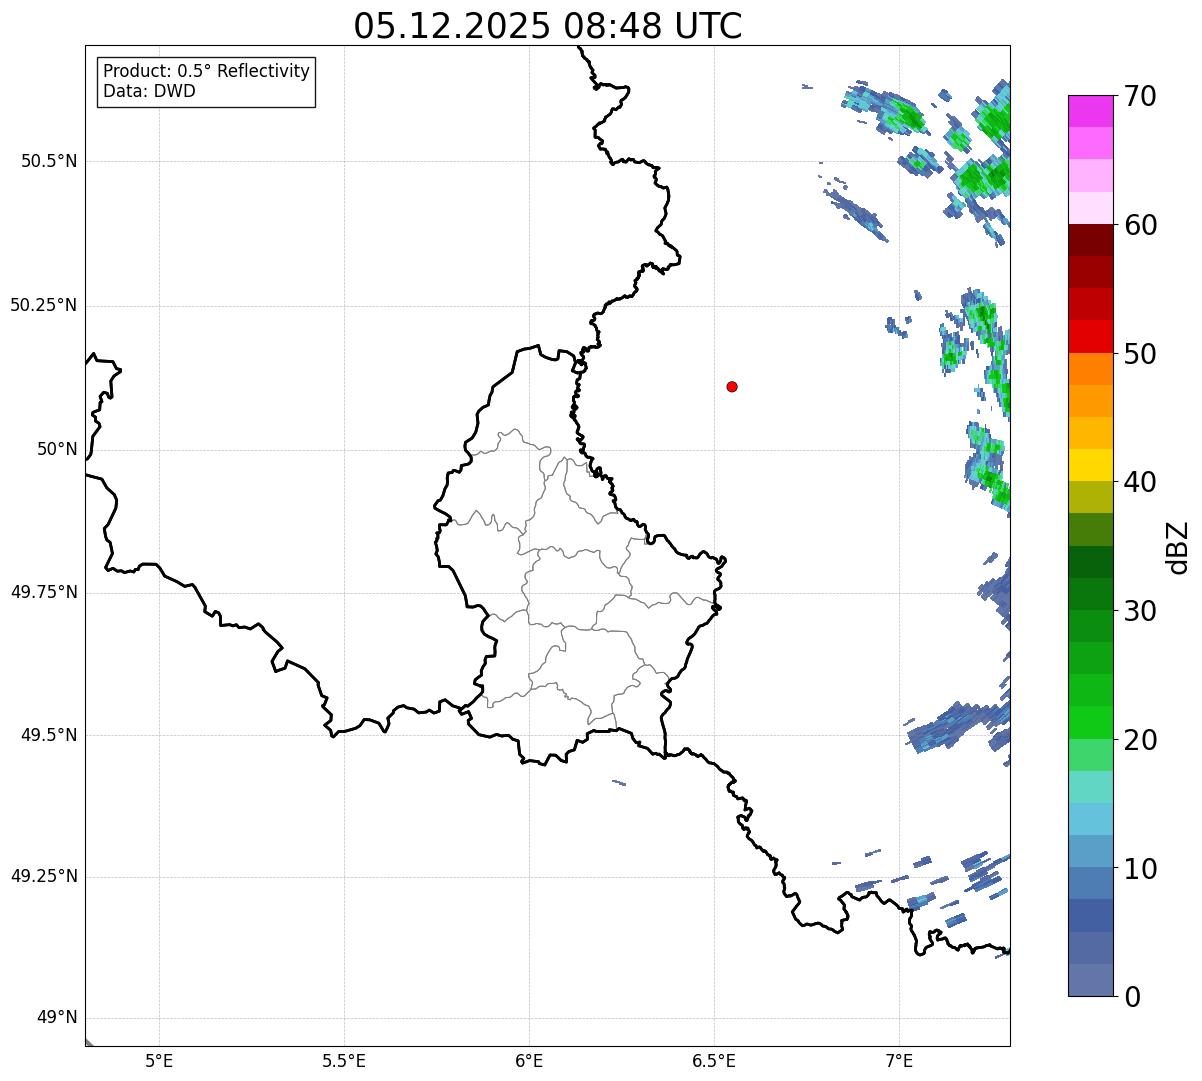The width and height of the screenshot is (1202, 1081).
Task: Click the 40 value on the colorbar
Action: [x=1139, y=482]
